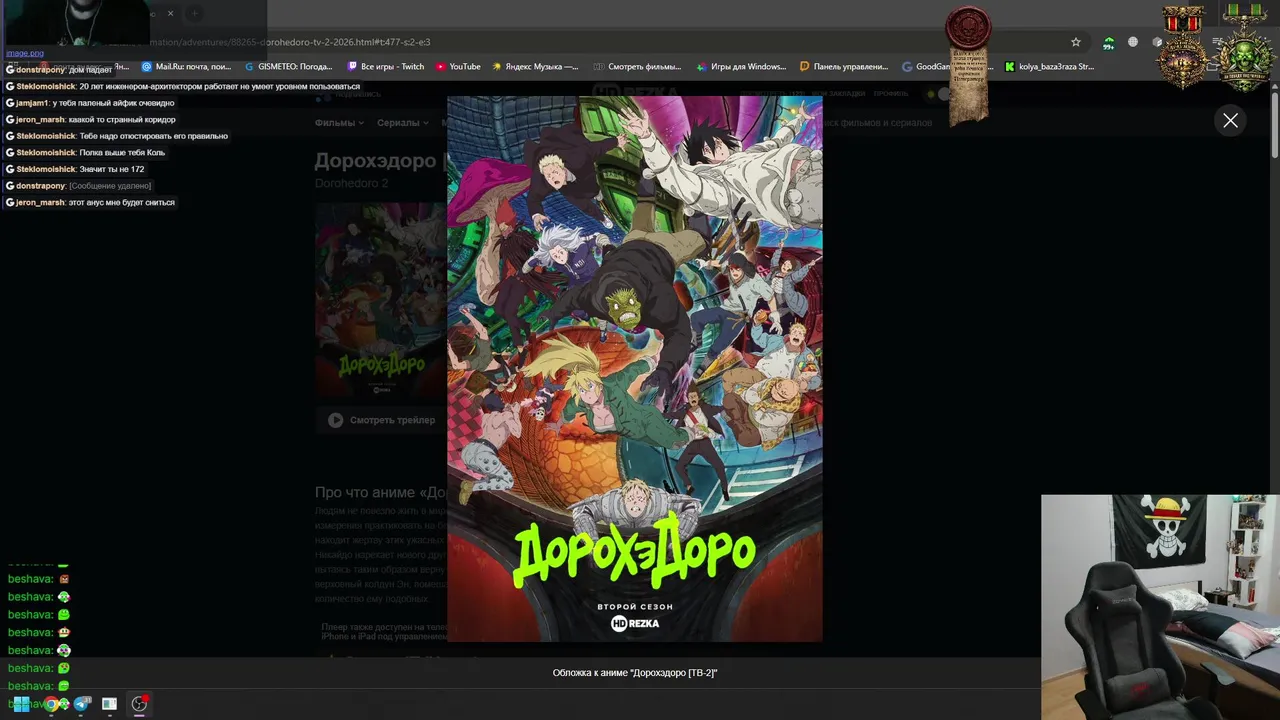
Task: Bookmark this page with the star icon
Action: [x=1076, y=42]
